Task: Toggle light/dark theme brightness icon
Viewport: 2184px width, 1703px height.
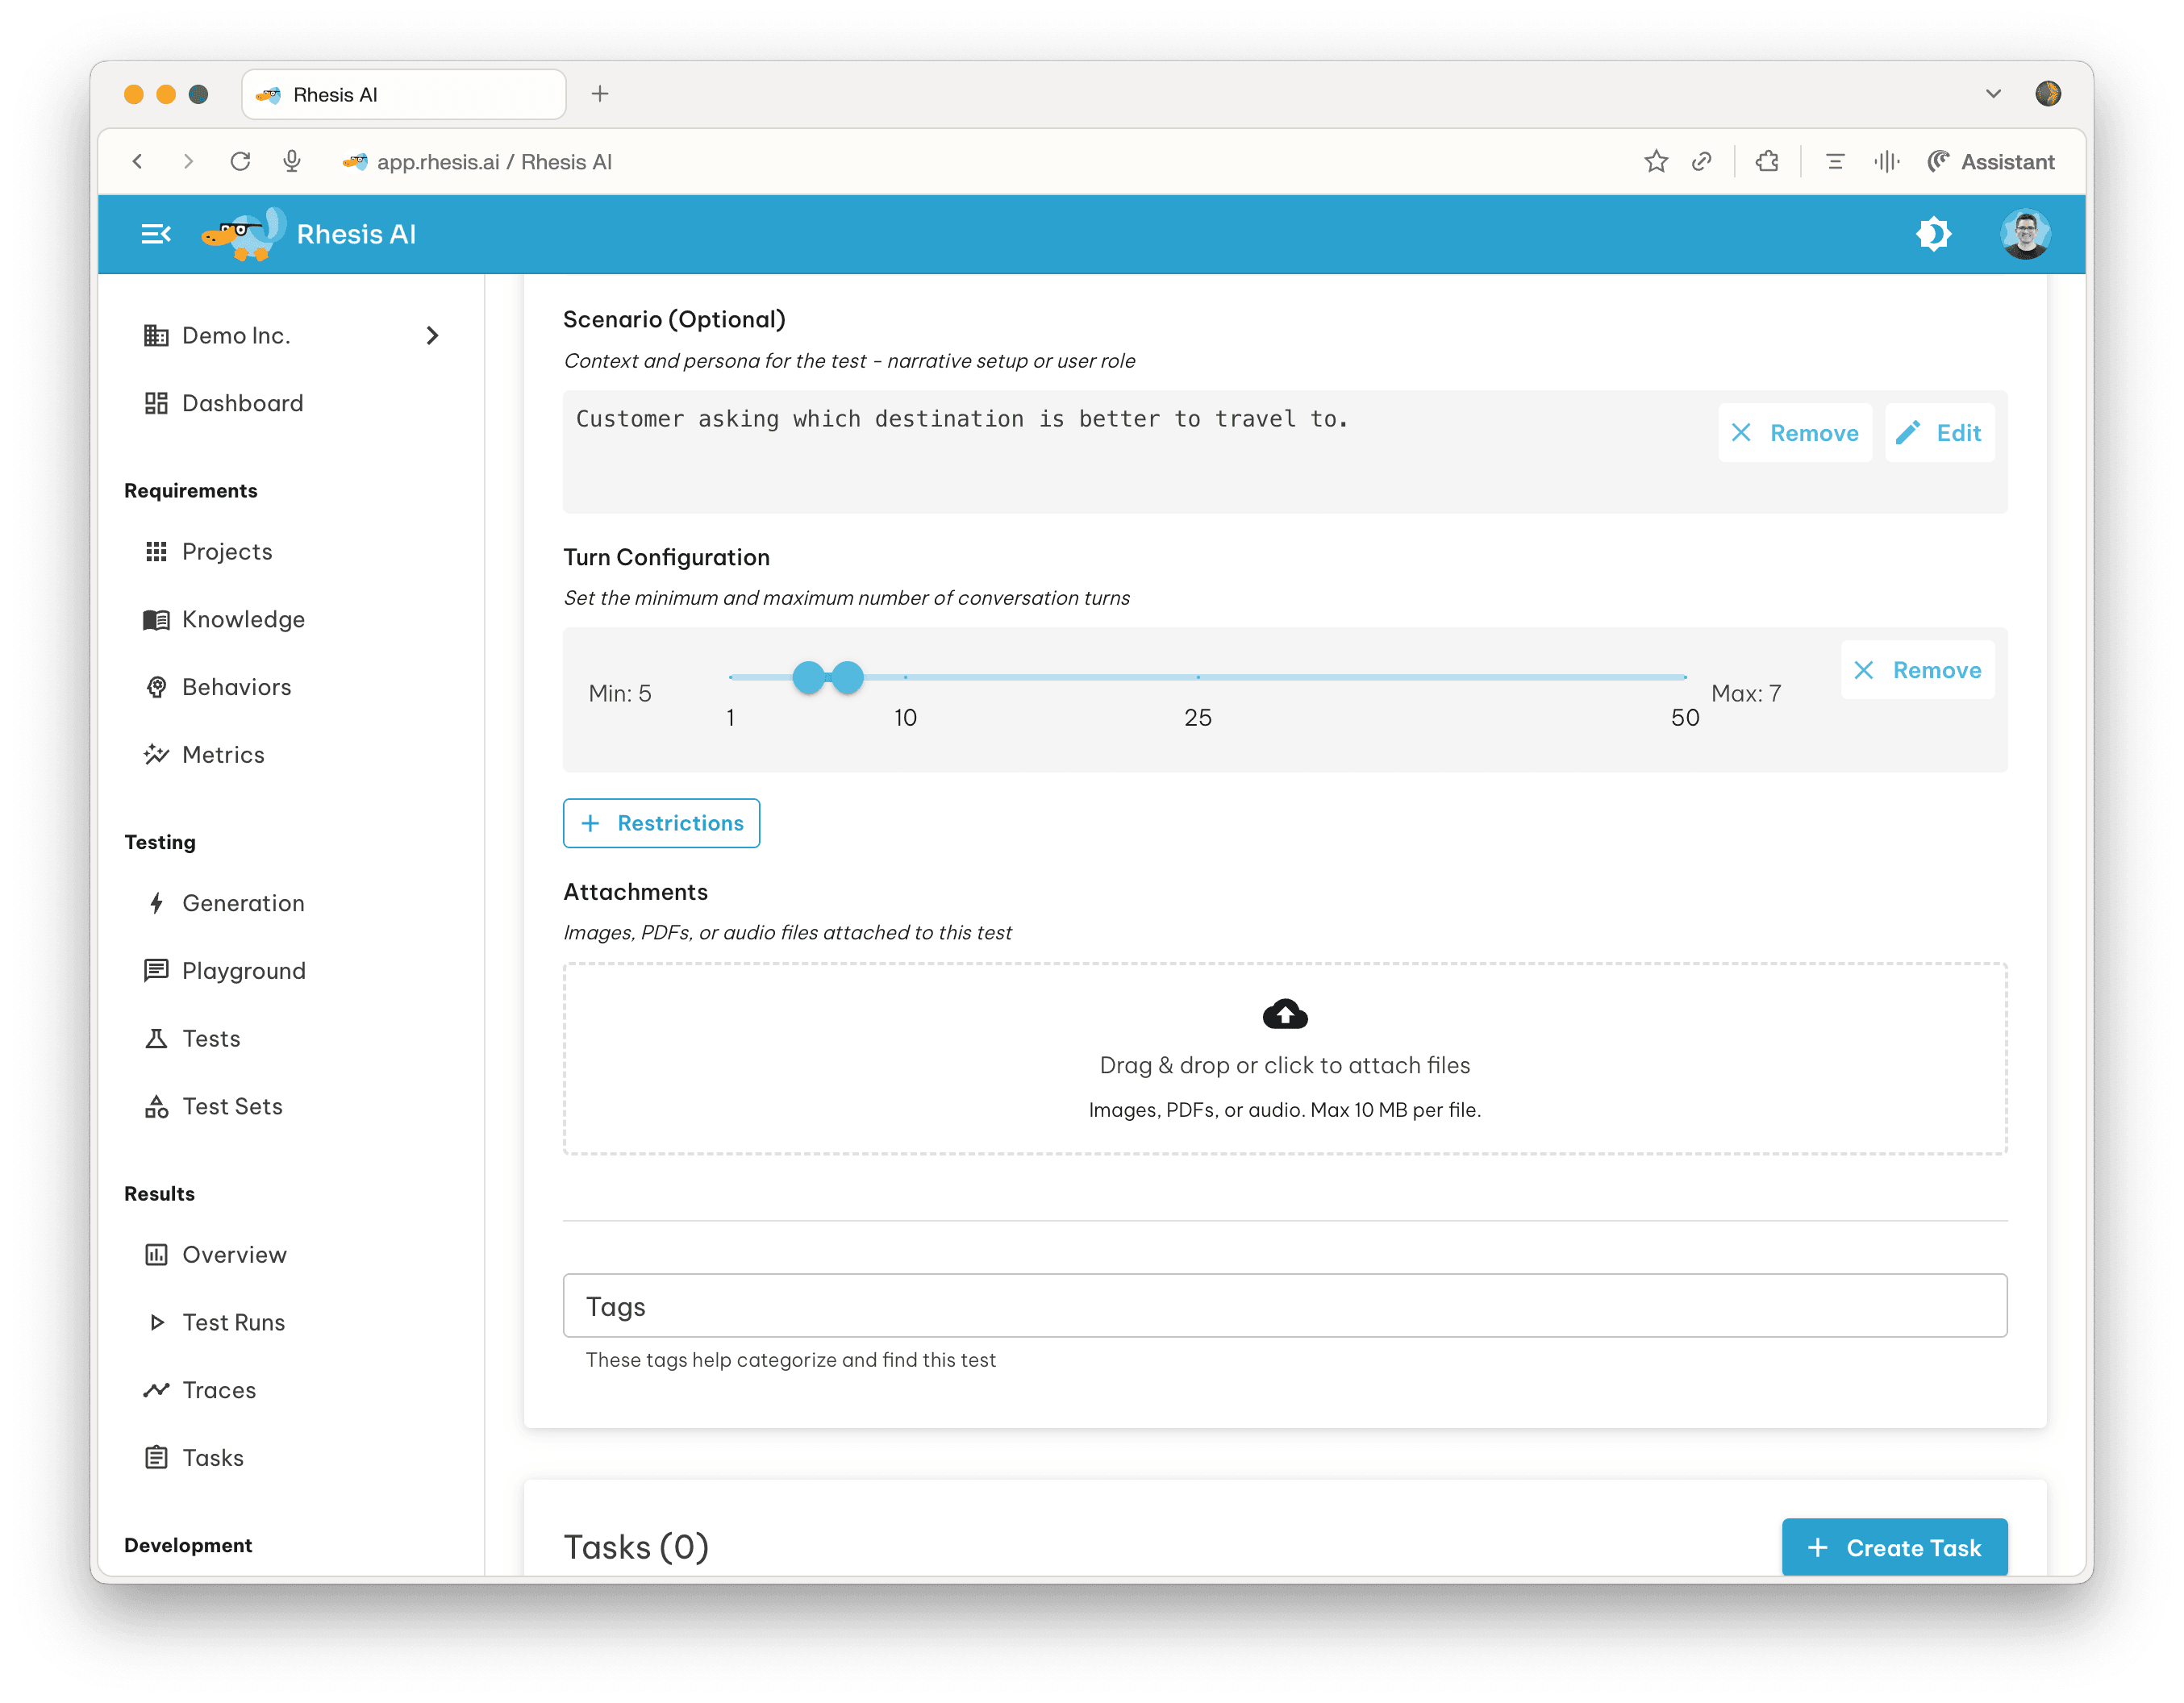Action: pos(1933,234)
